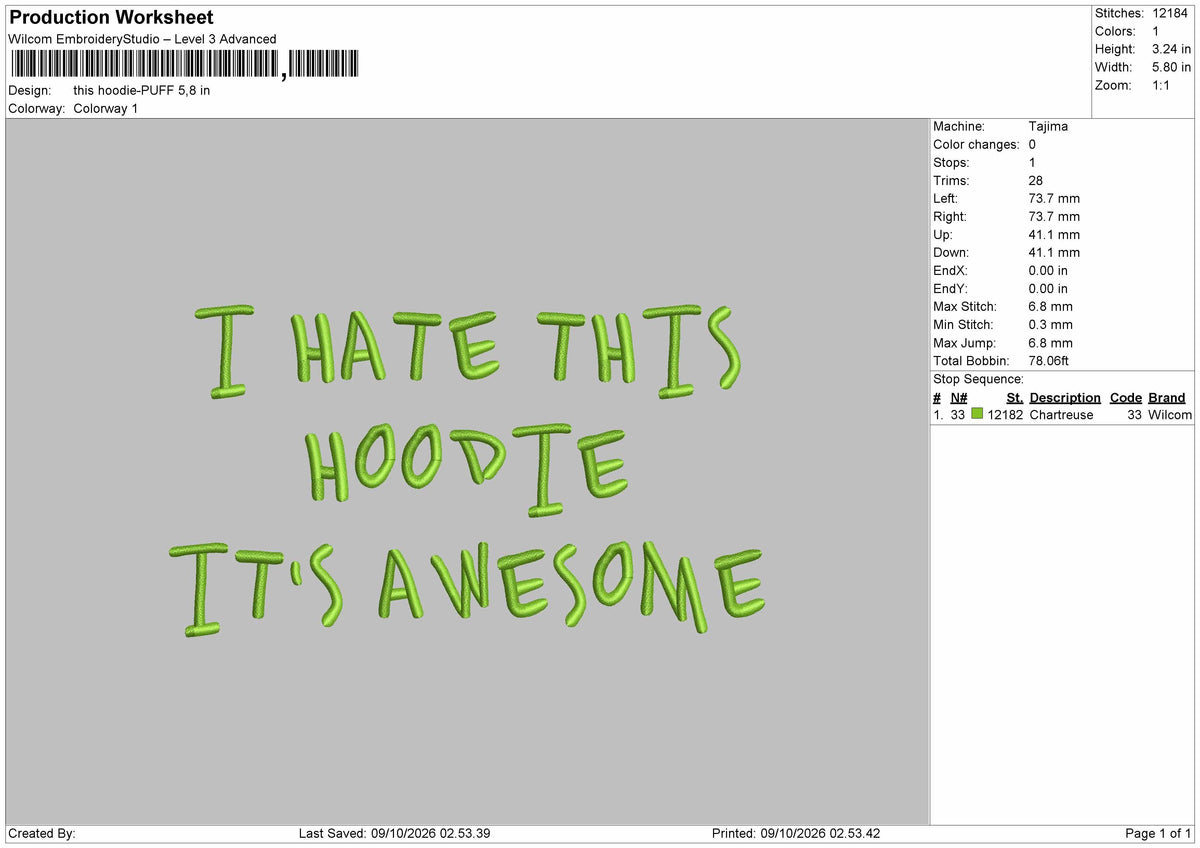Select the Machine value 'Tajima'
This screenshot has width=1200, height=848.
[x=1048, y=126]
